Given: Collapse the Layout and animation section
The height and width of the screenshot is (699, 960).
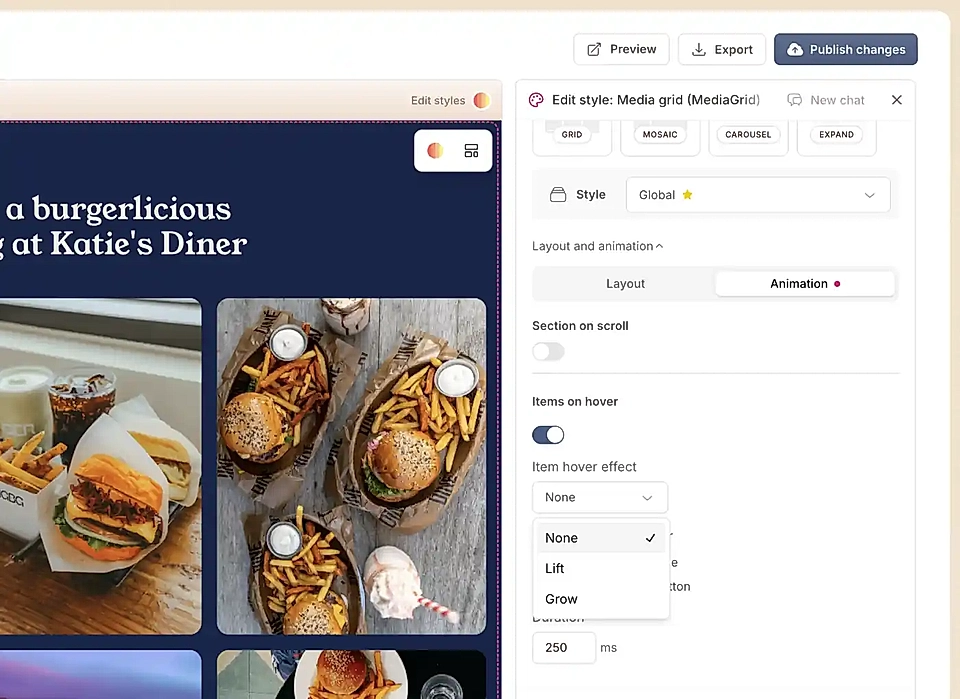Looking at the screenshot, I should pyautogui.click(x=598, y=246).
